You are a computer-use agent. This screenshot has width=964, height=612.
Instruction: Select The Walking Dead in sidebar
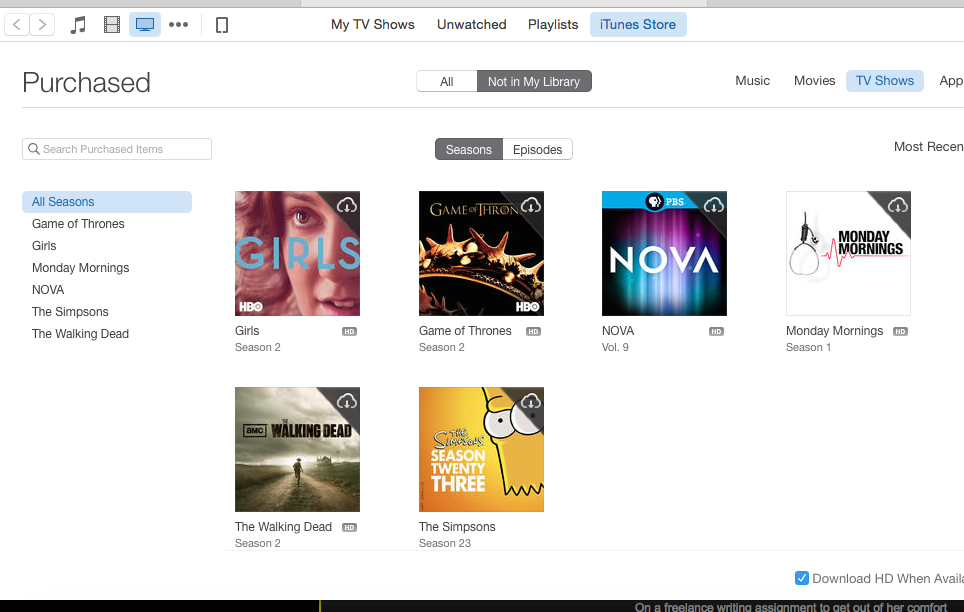click(80, 334)
